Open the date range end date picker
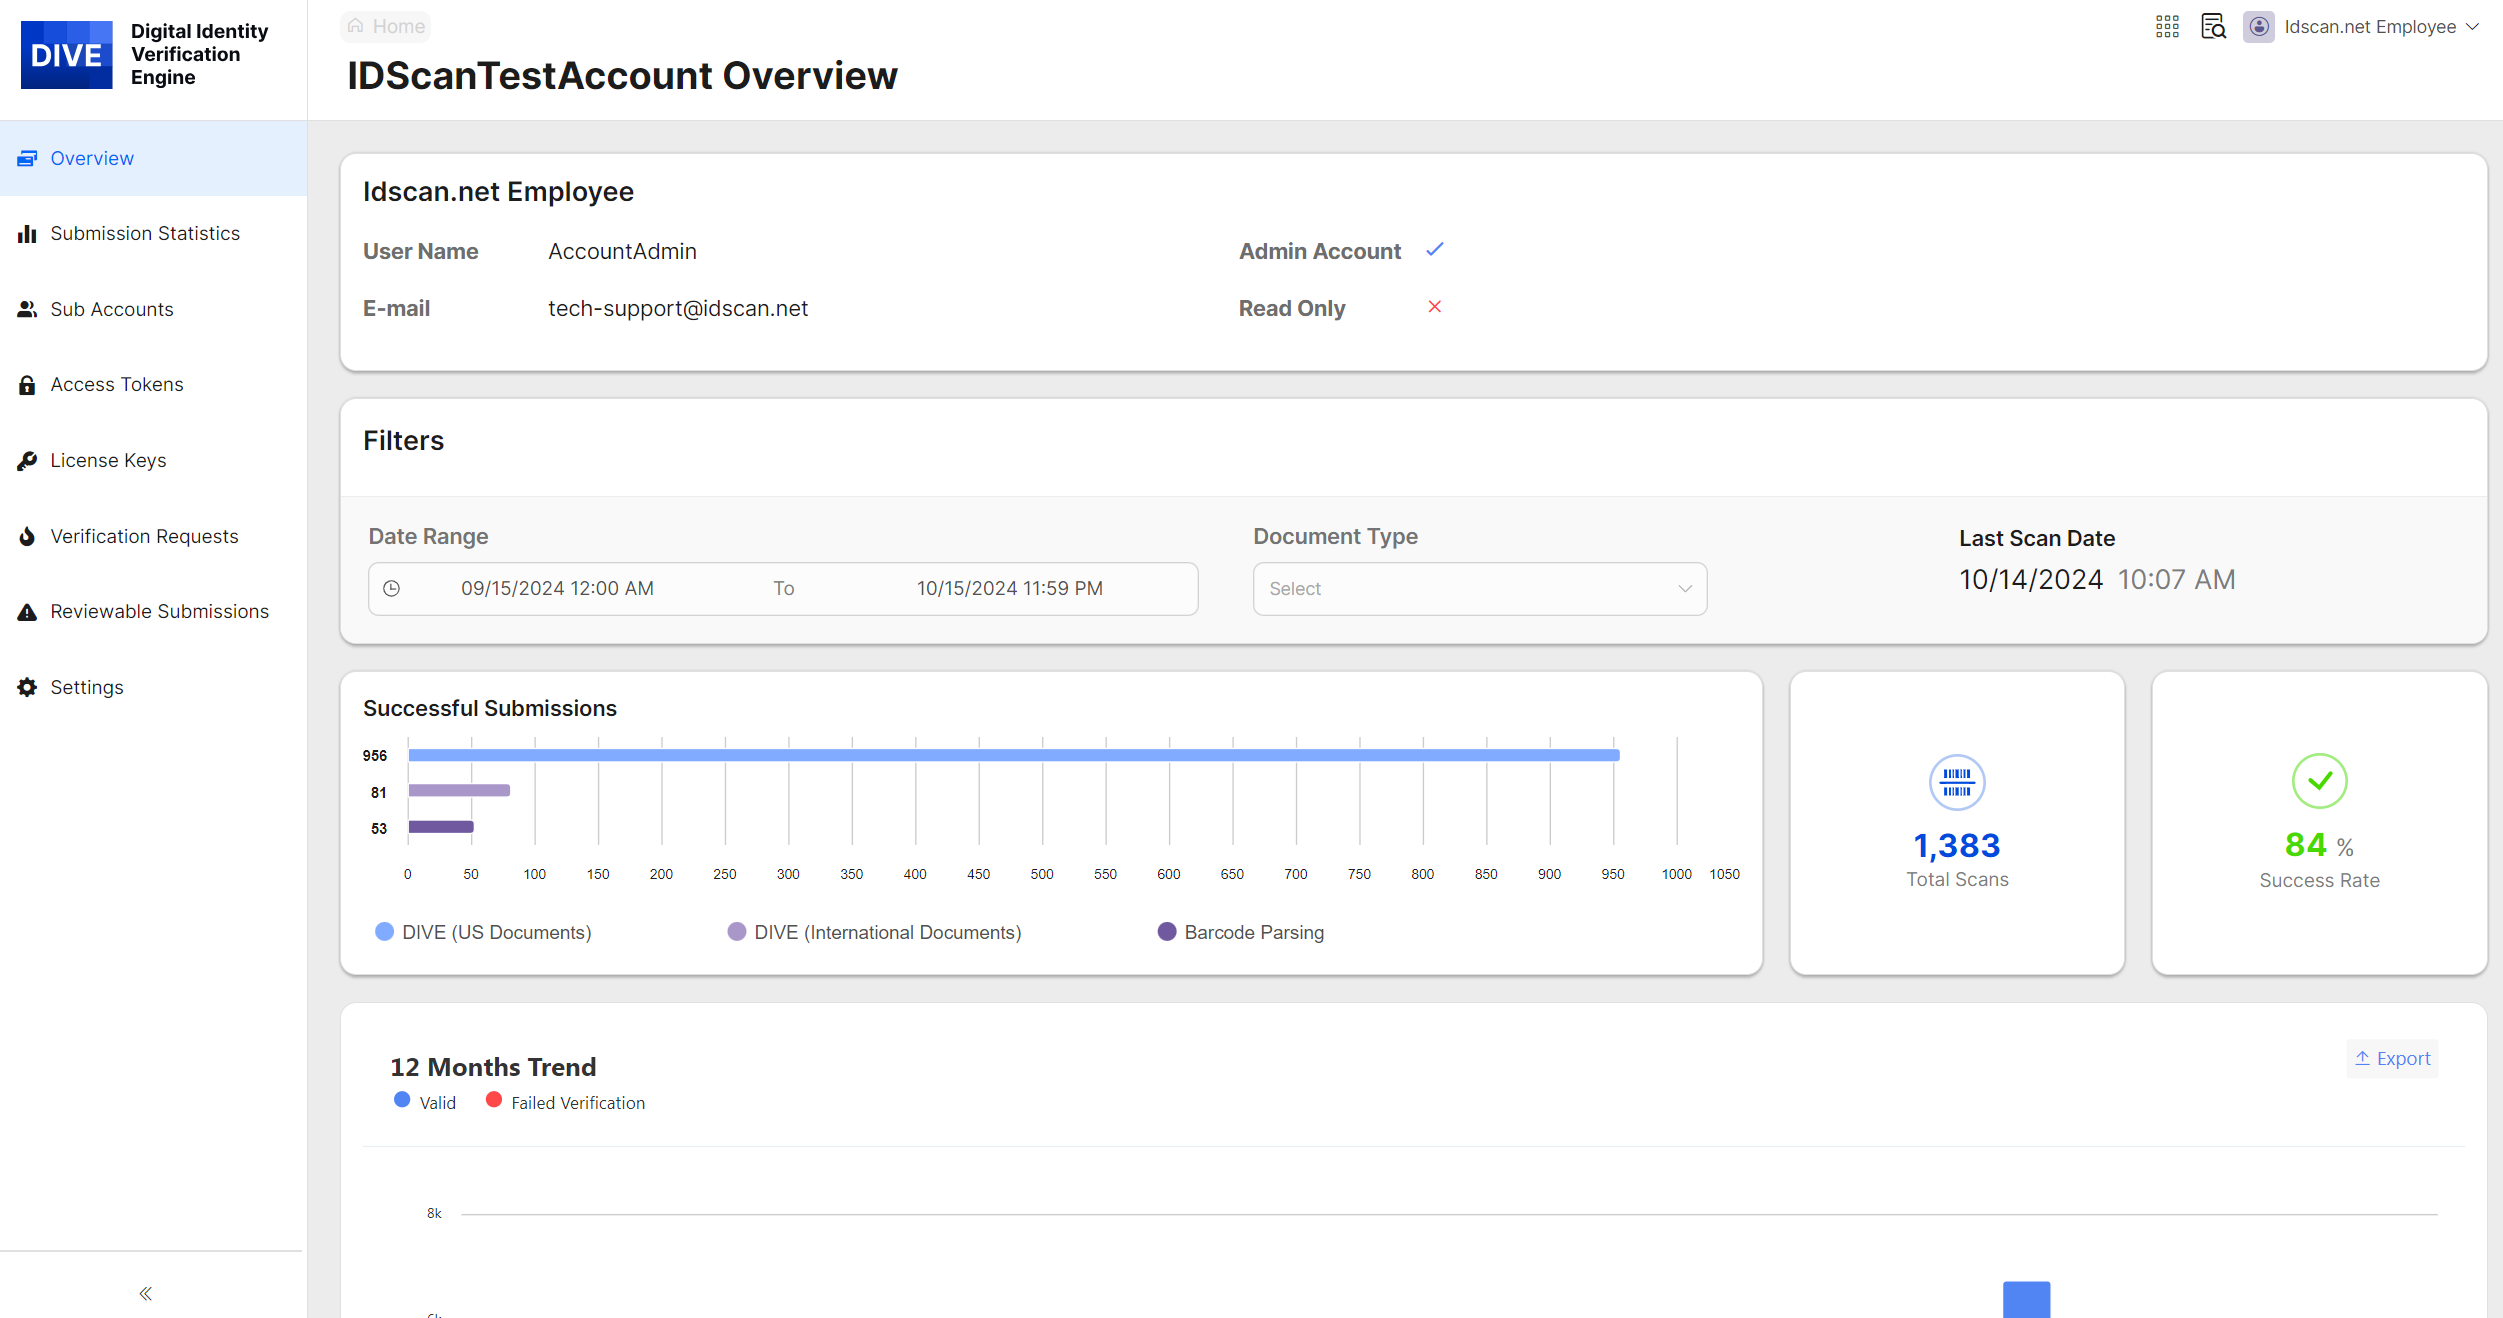 1009,589
